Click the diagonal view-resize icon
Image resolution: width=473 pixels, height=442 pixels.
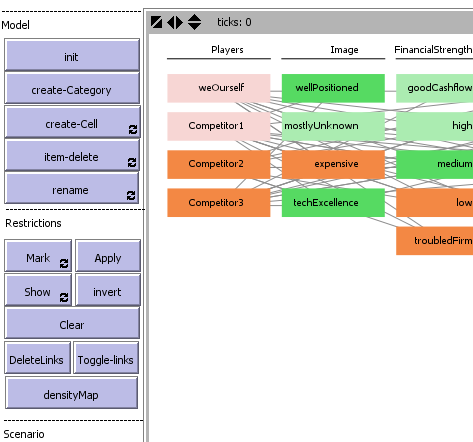156,22
